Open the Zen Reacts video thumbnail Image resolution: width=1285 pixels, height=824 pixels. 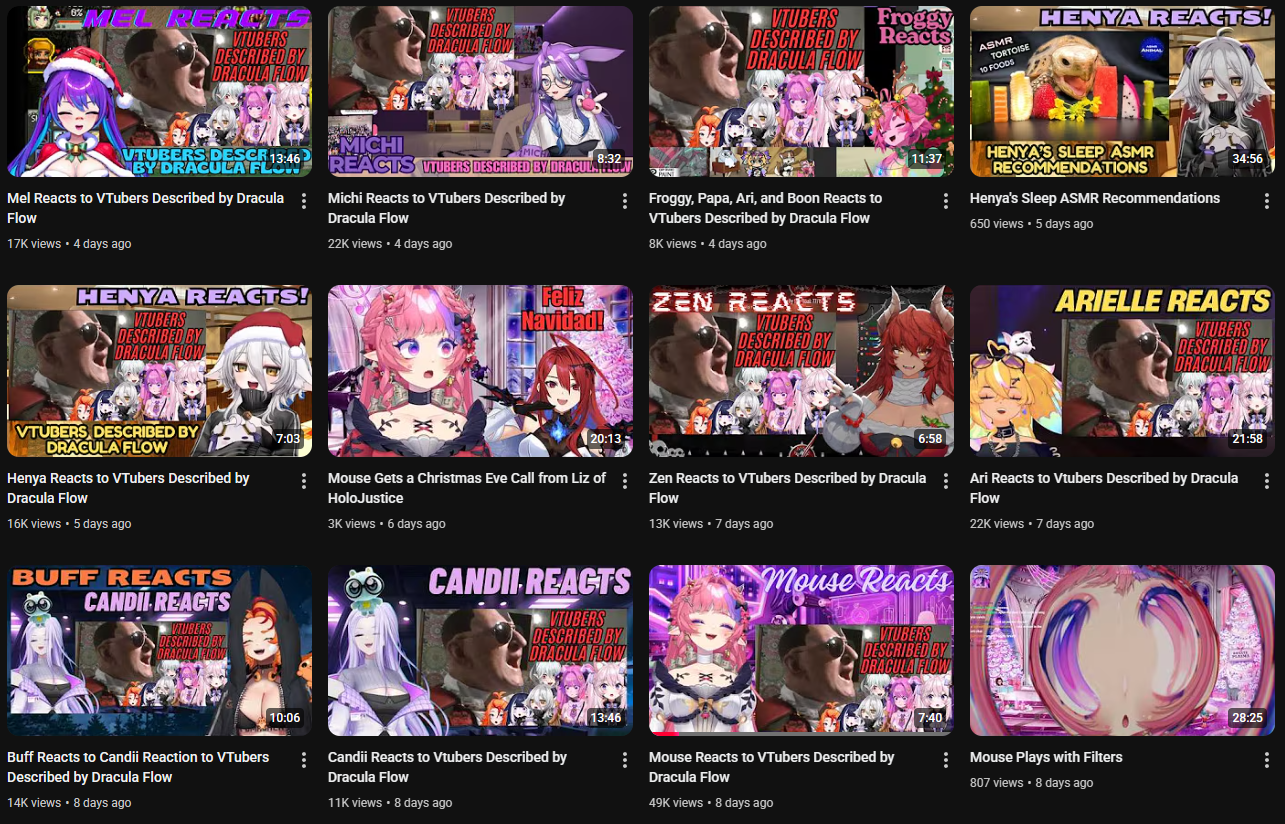(801, 371)
